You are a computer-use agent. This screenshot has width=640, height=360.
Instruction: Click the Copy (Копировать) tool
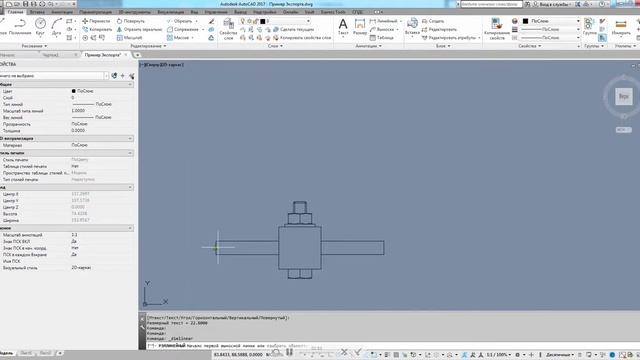point(97,29)
